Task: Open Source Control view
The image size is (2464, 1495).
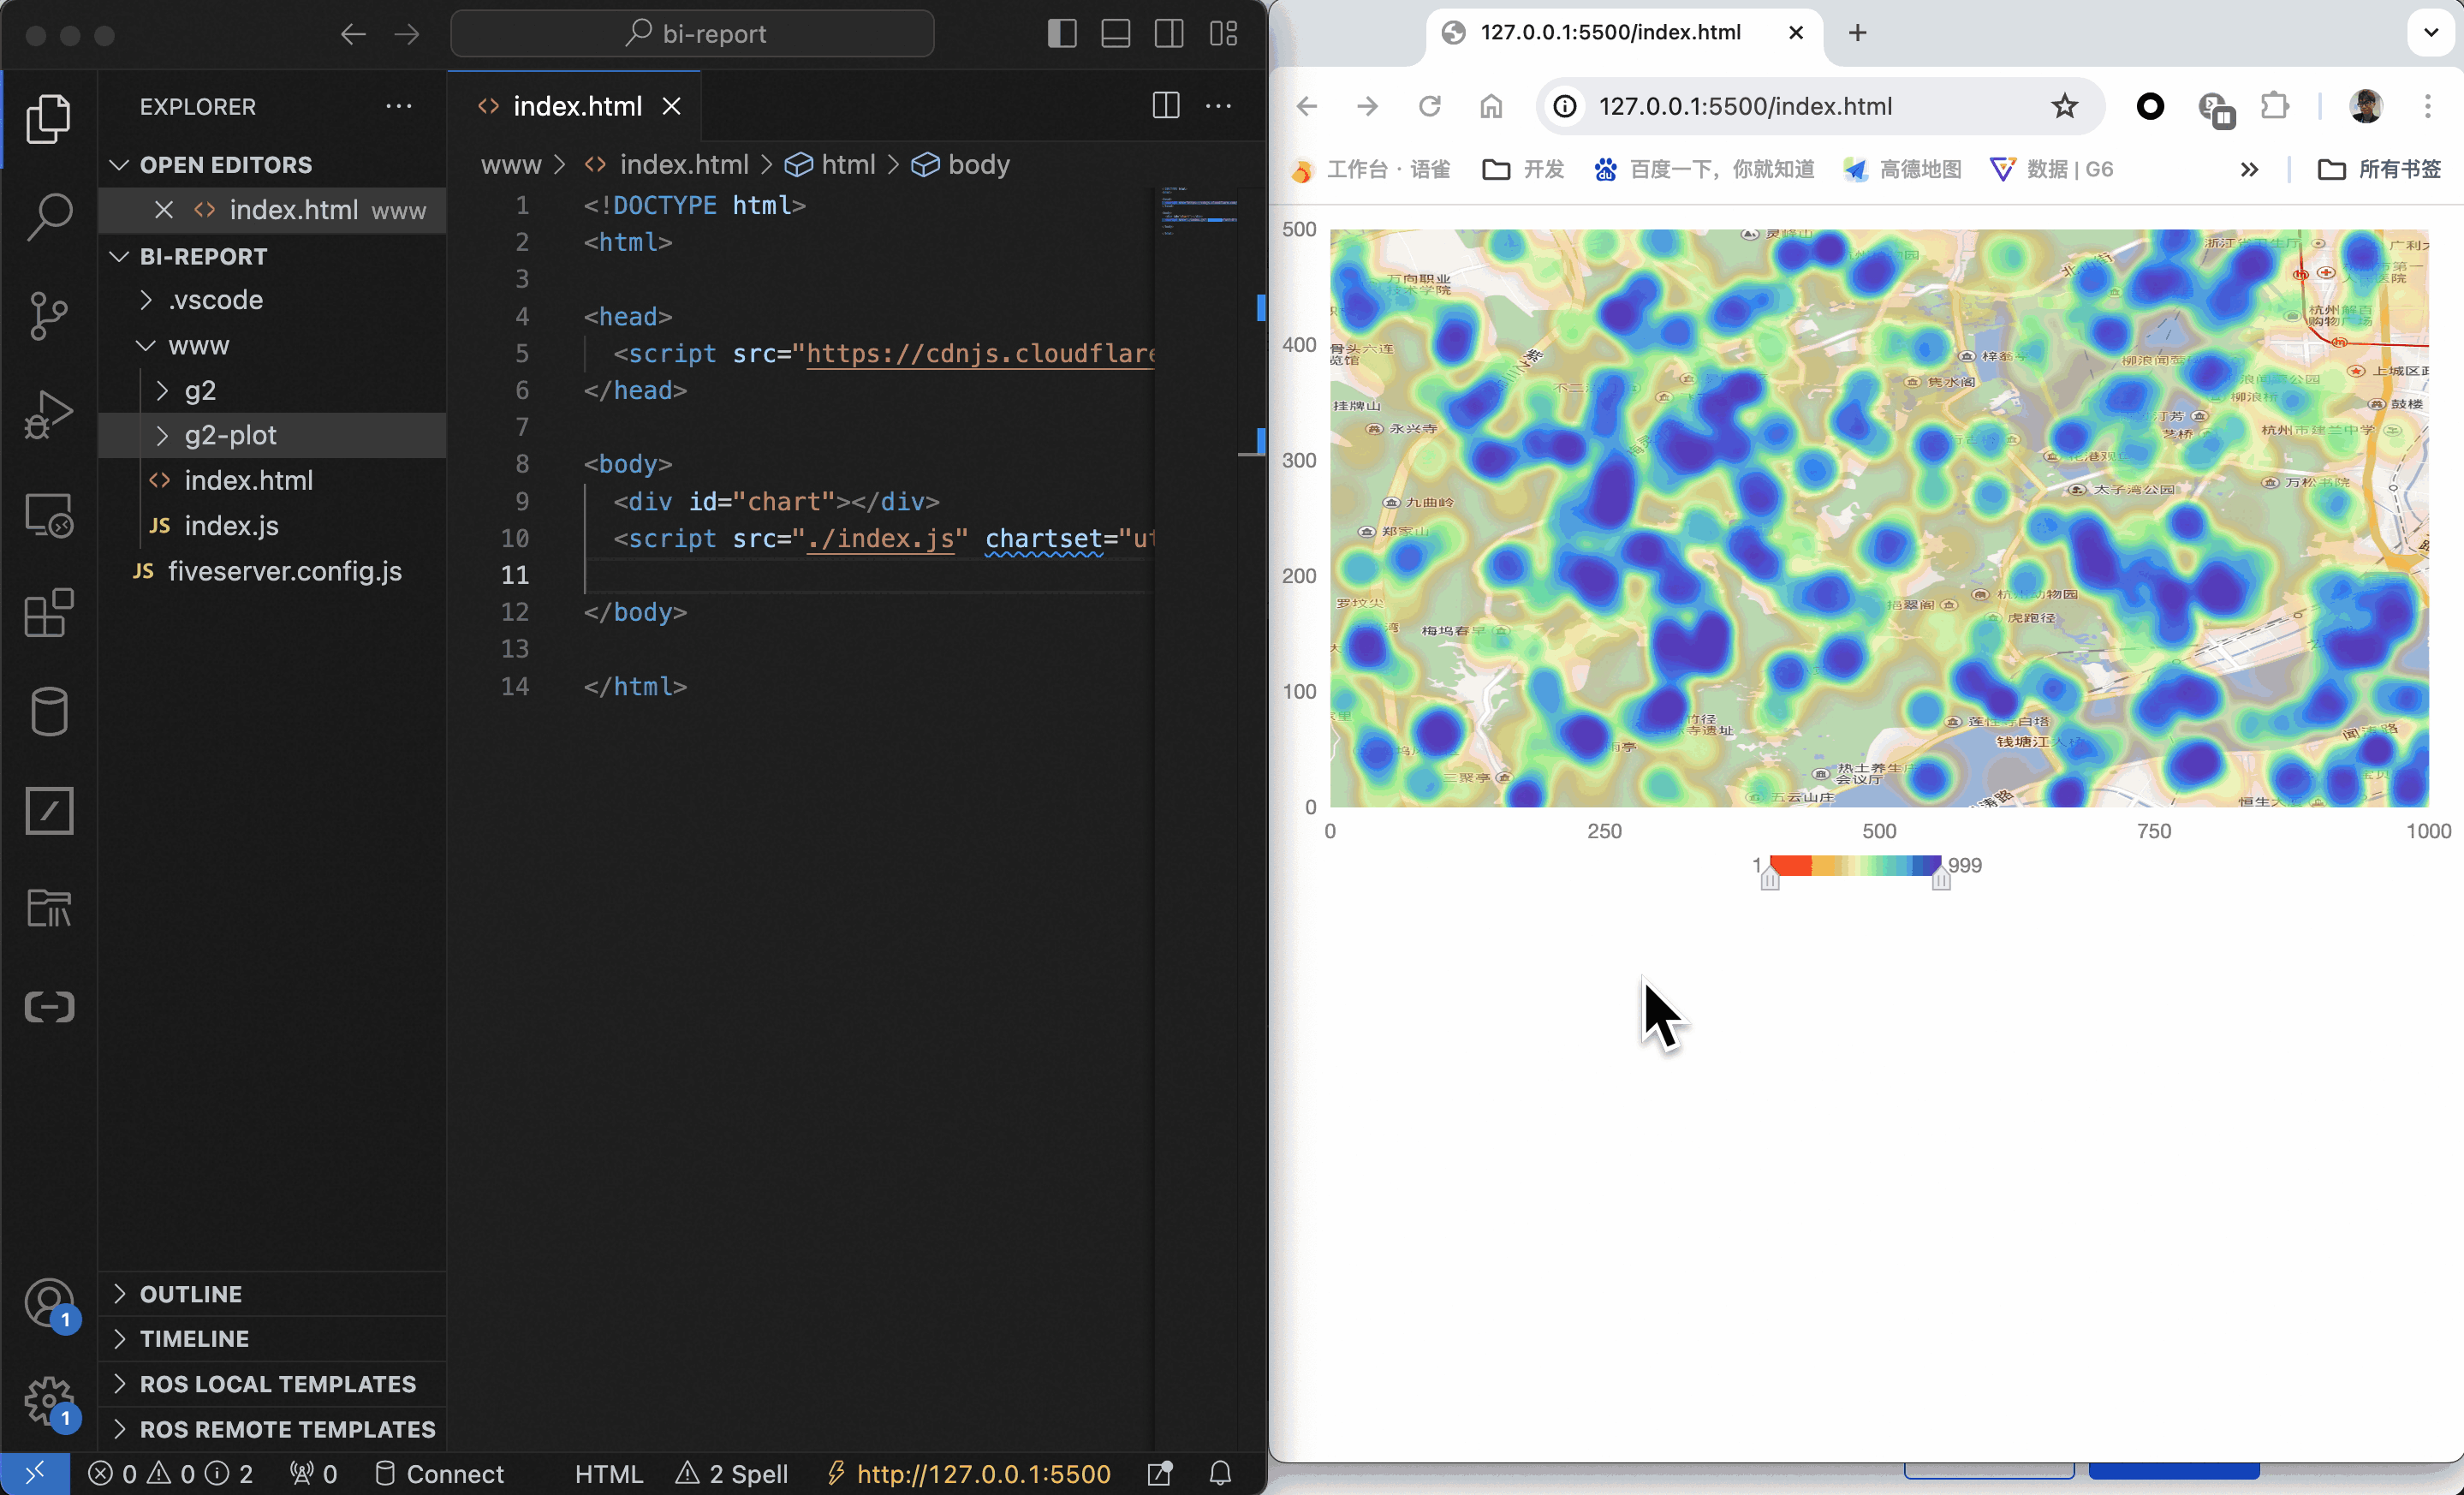Action: [48, 316]
